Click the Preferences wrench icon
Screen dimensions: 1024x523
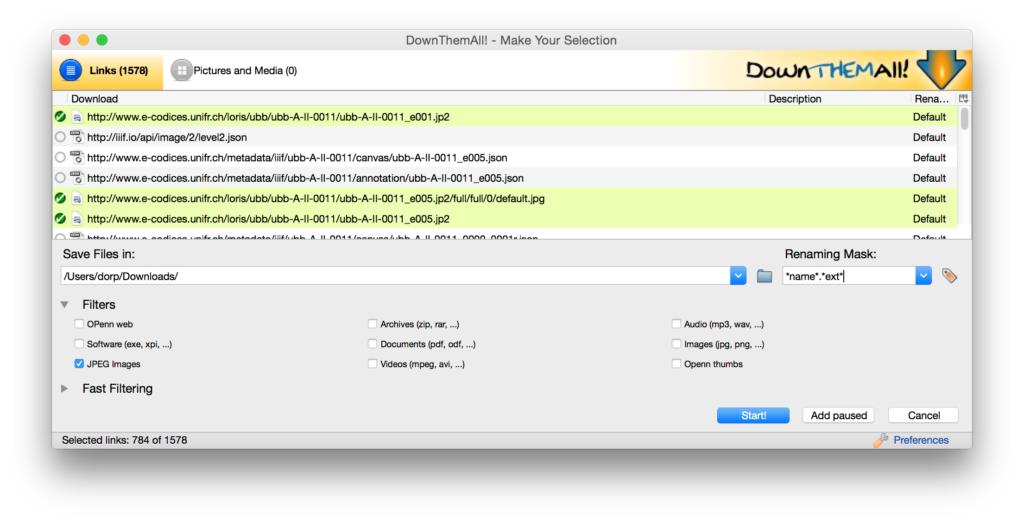[x=880, y=441]
